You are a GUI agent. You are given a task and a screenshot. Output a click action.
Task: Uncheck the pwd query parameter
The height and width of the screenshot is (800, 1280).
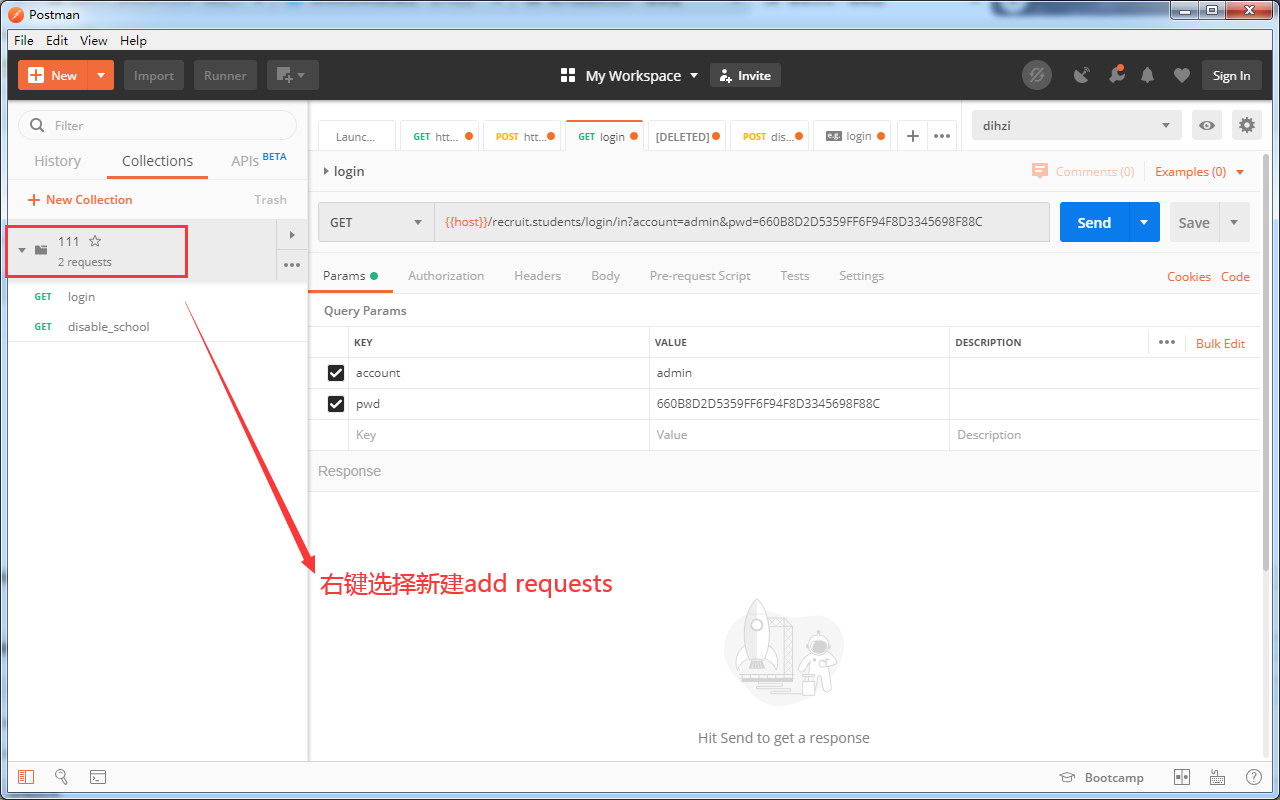click(x=336, y=404)
